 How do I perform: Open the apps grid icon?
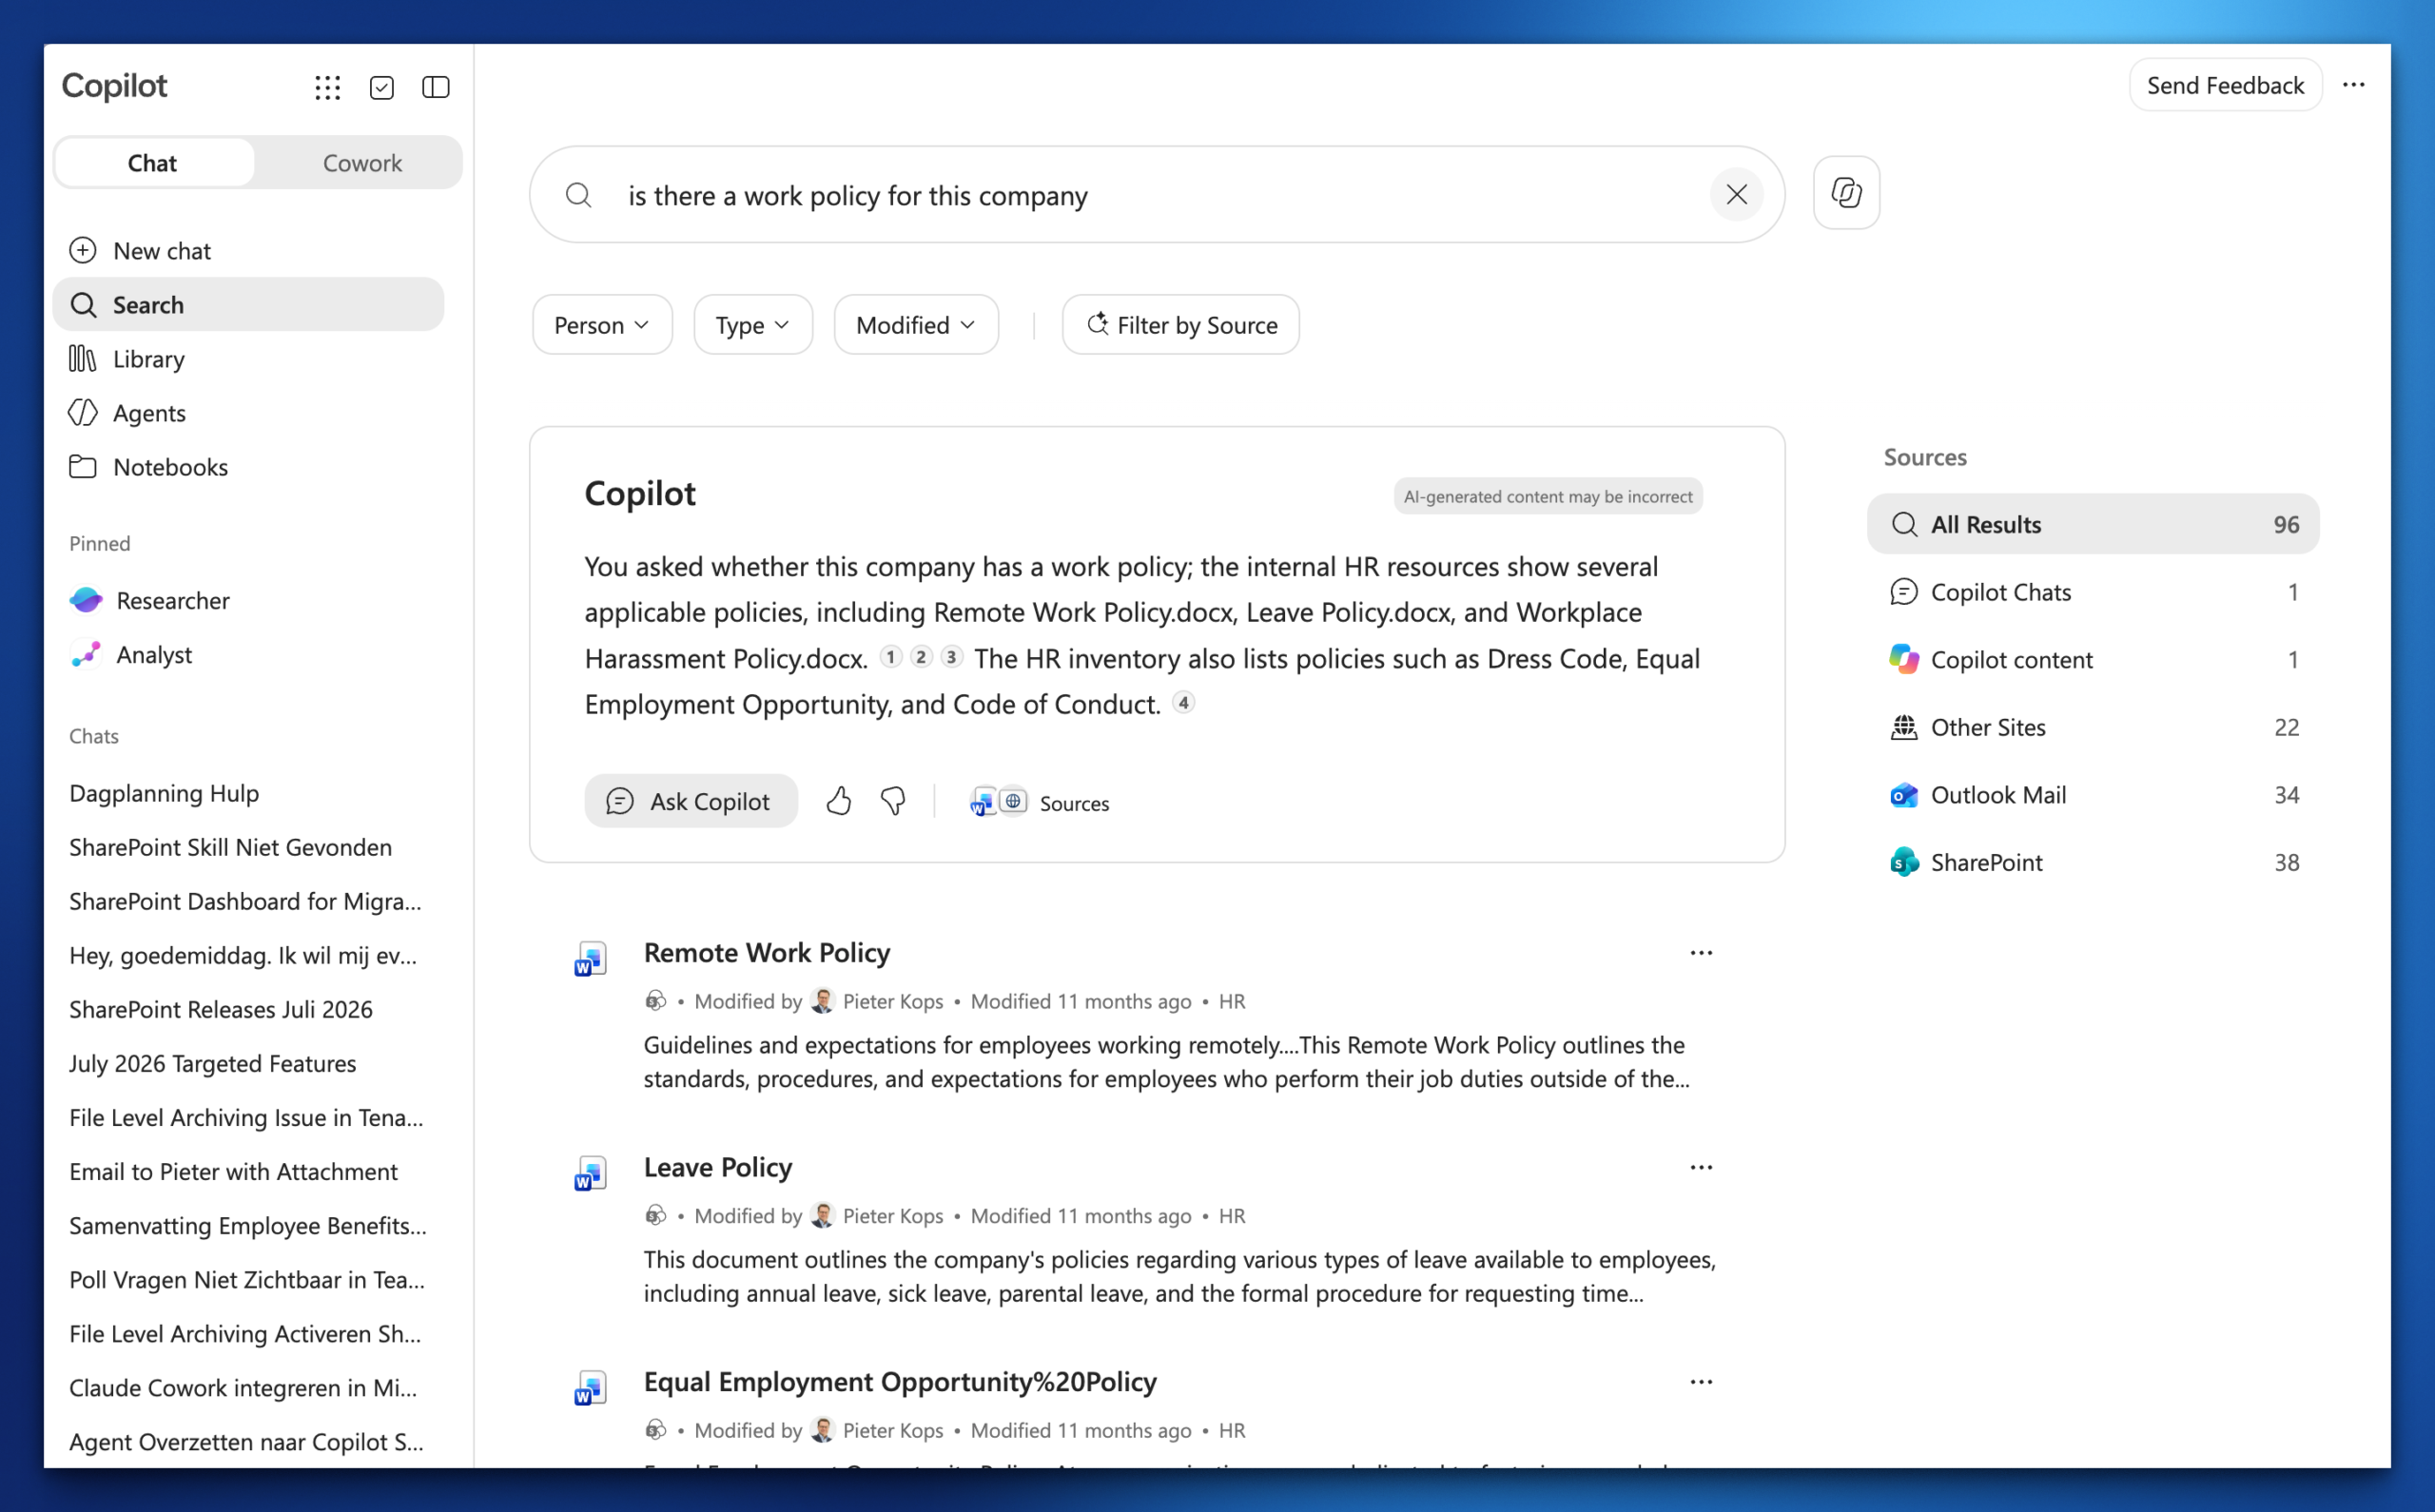pos(327,87)
